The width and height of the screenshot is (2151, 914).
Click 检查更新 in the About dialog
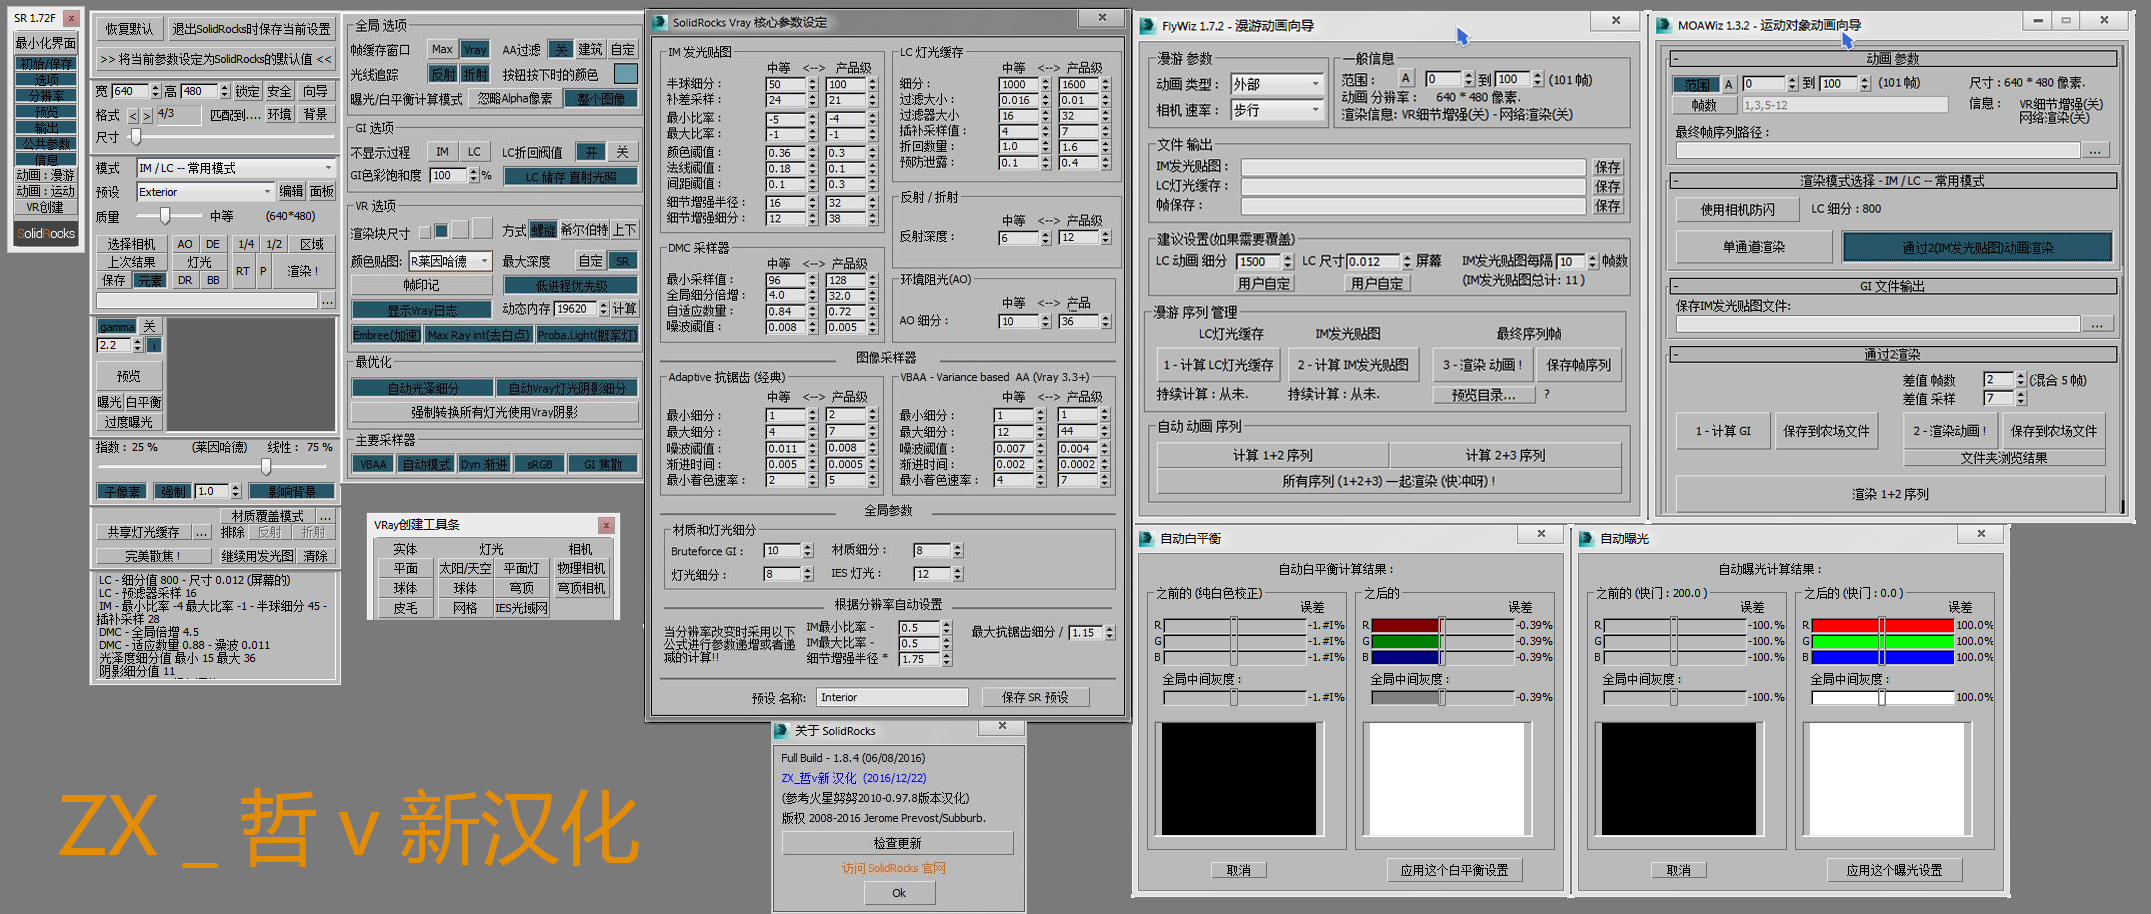(x=897, y=843)
